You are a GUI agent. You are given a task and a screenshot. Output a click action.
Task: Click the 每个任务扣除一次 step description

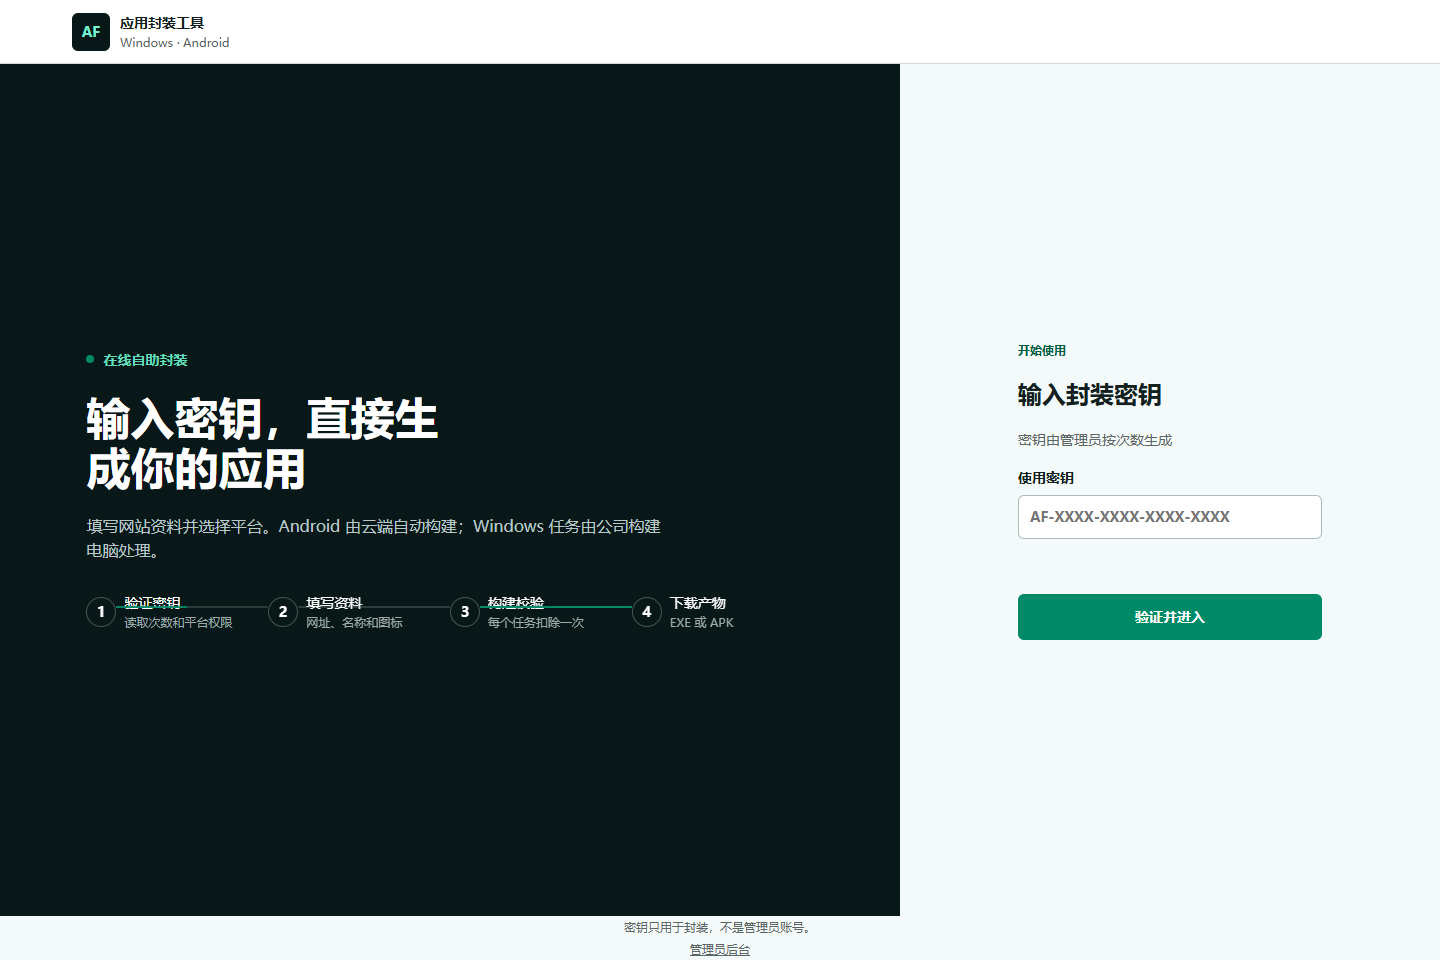click(x=536, y=623)
